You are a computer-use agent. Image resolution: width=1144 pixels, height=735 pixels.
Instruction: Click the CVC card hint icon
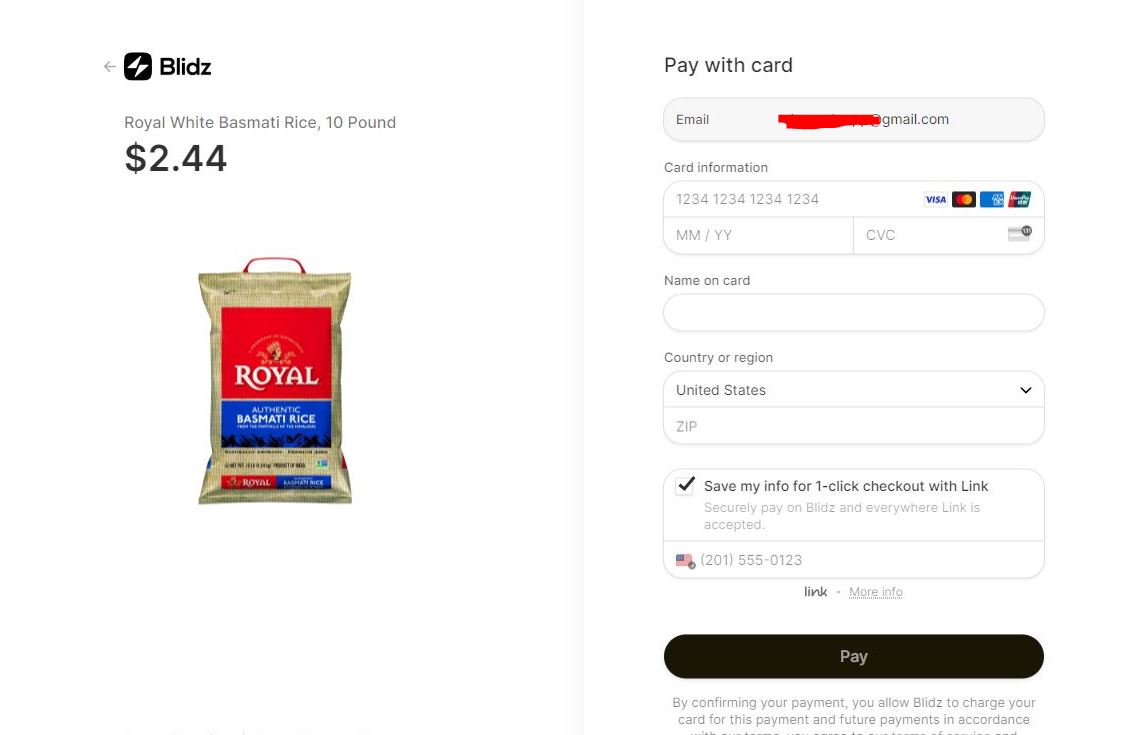[1019, 234]
